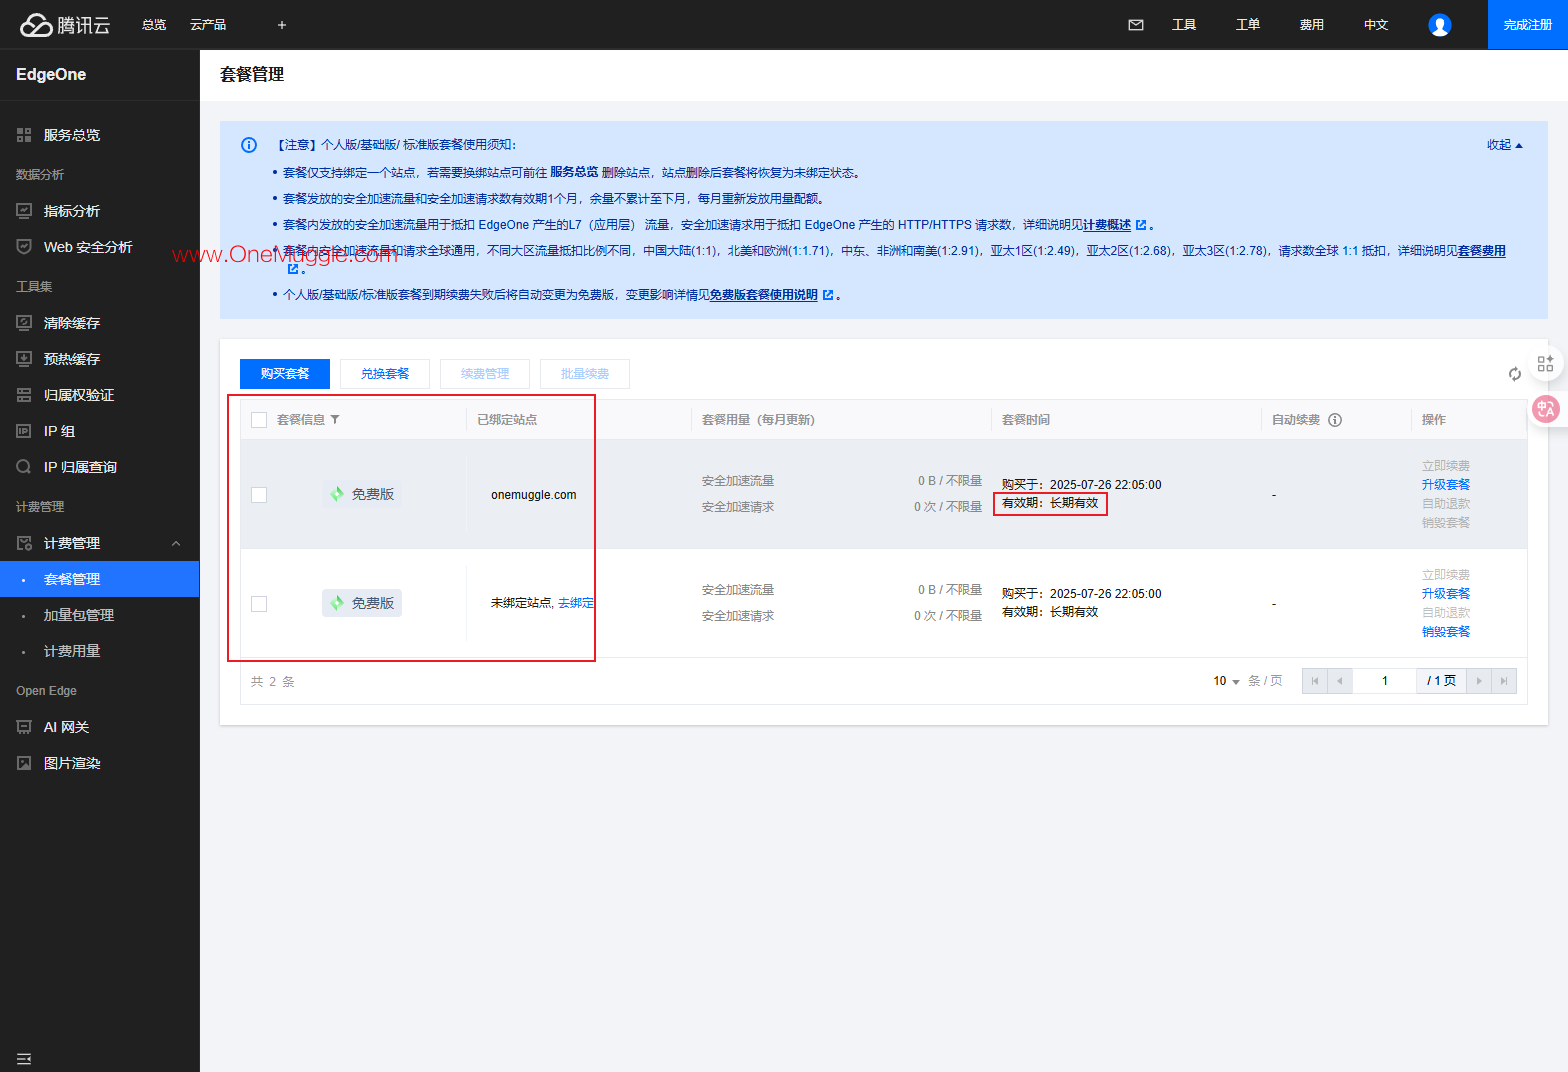Click the Tencent Cloud logo
The image size is (1568, 1072).
point(65,25)
